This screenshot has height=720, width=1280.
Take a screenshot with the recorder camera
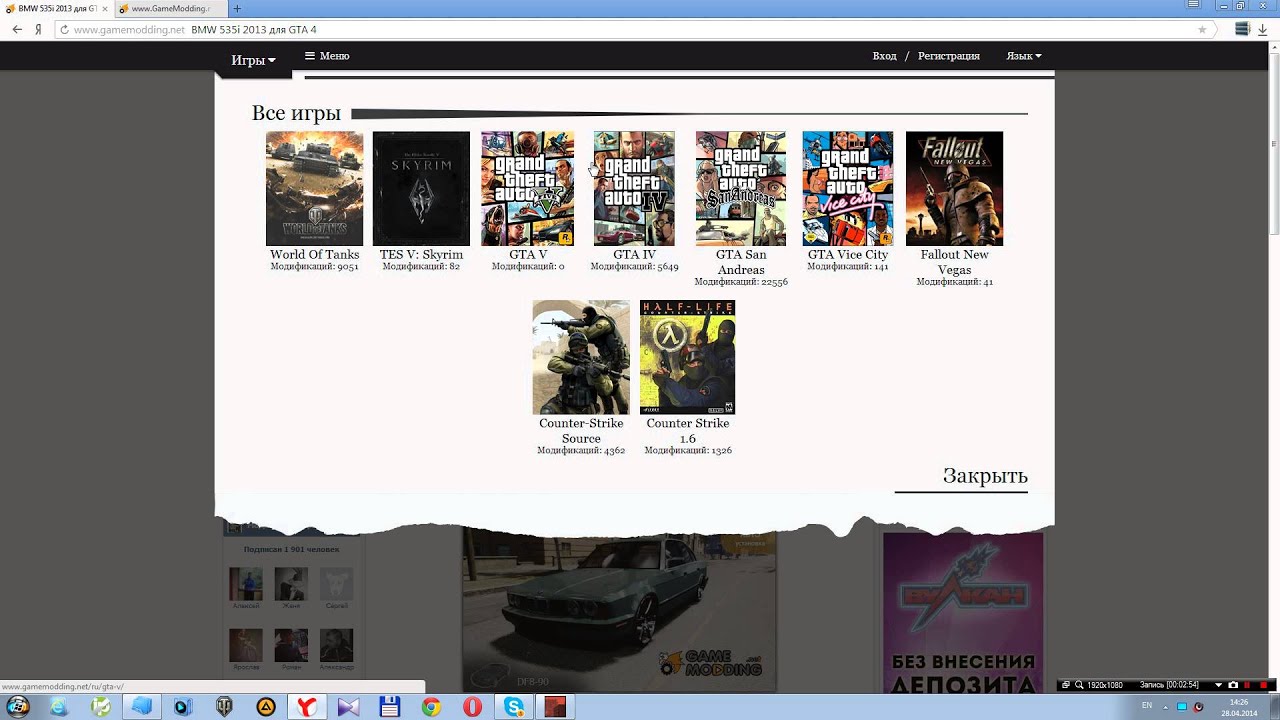[1233, 685]
